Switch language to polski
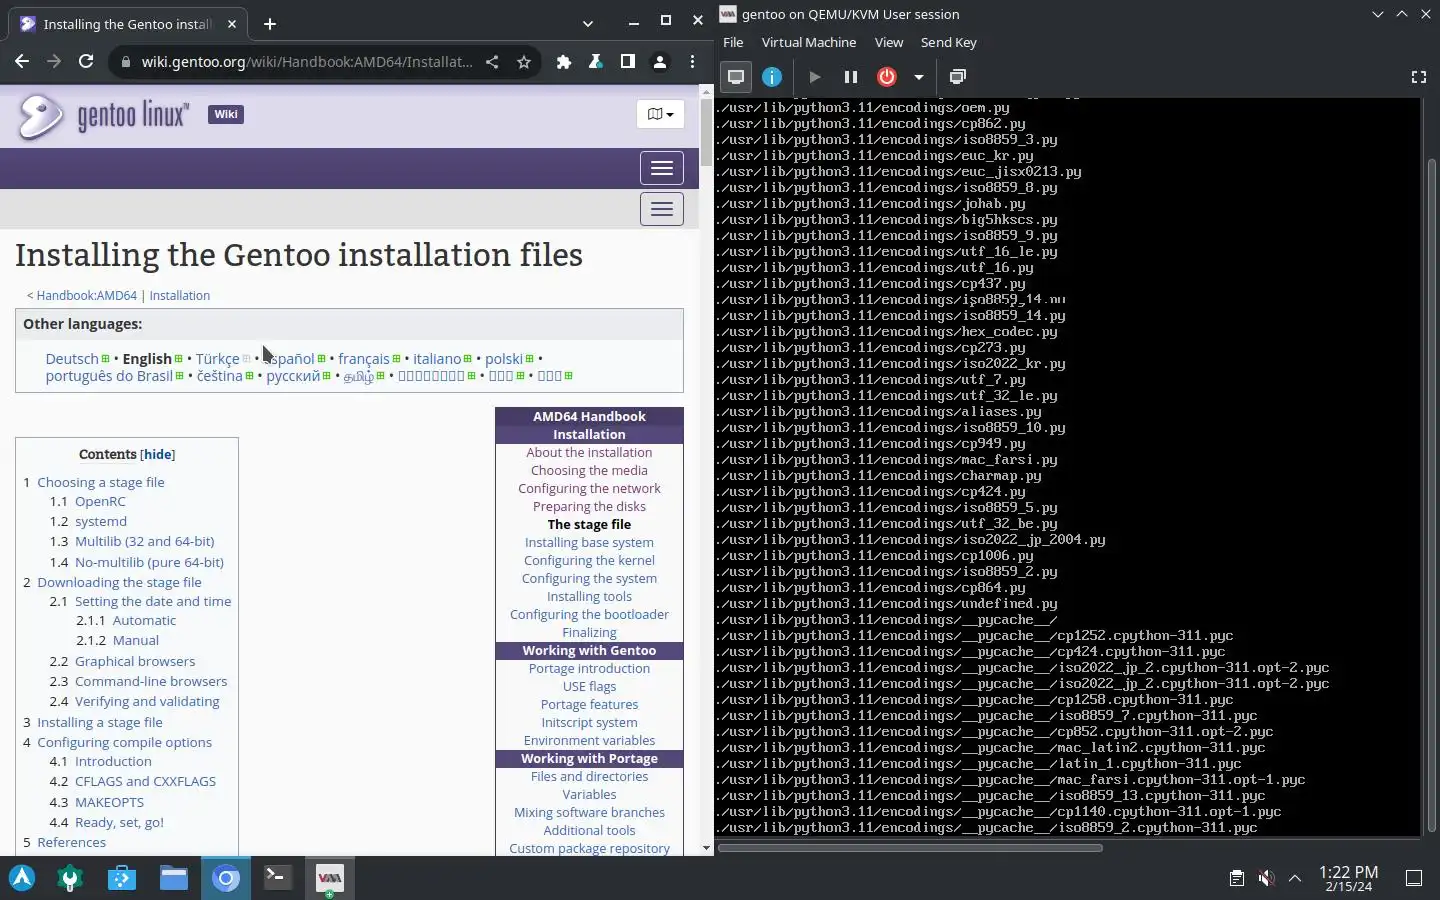This screenshot has width=1440, height=900. click(504, 359)
